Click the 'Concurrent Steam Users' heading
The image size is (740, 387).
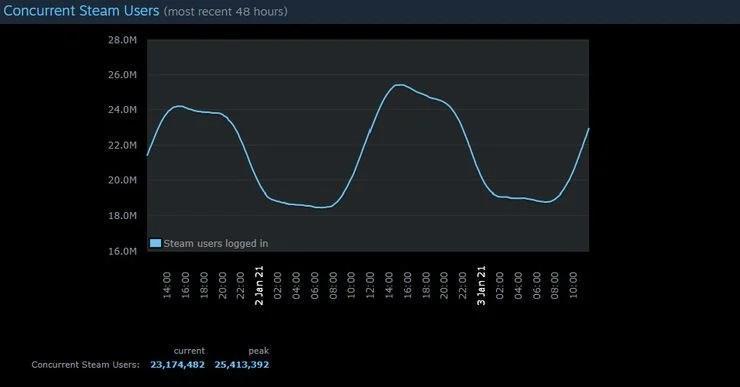point(81,11)
